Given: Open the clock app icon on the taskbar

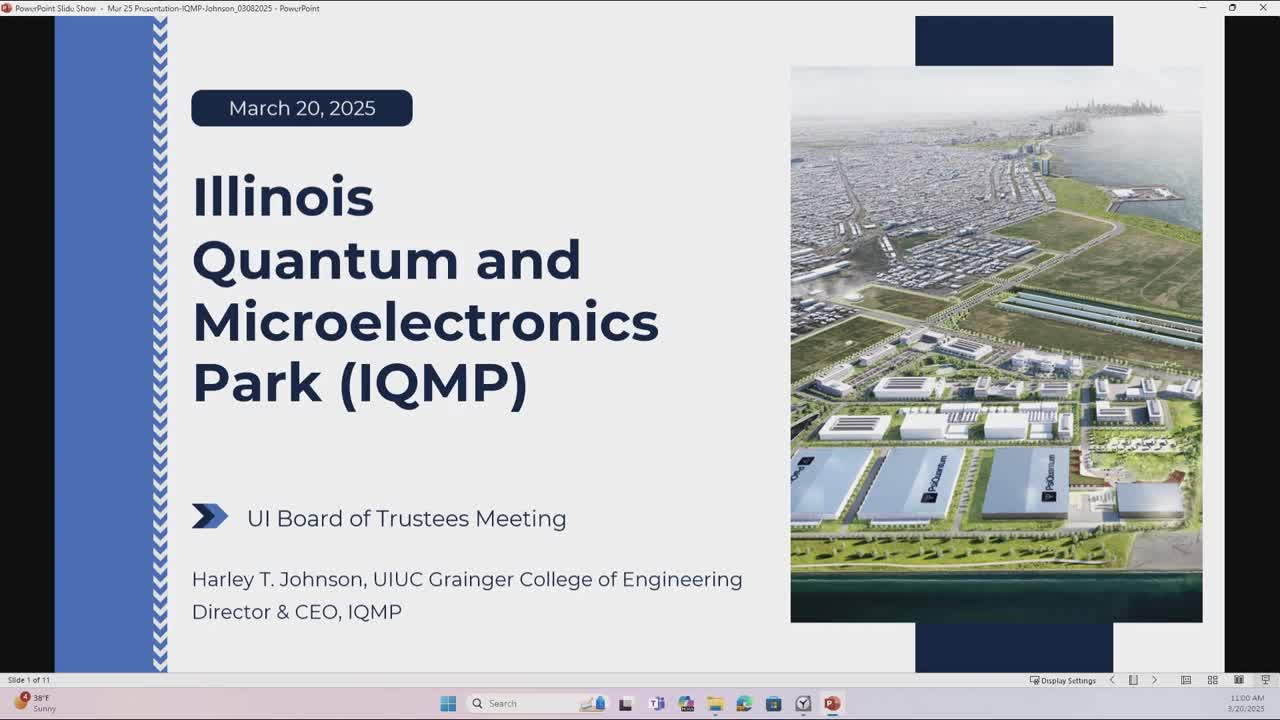Looking at the screenshot, I should click(x=803, y=704).
